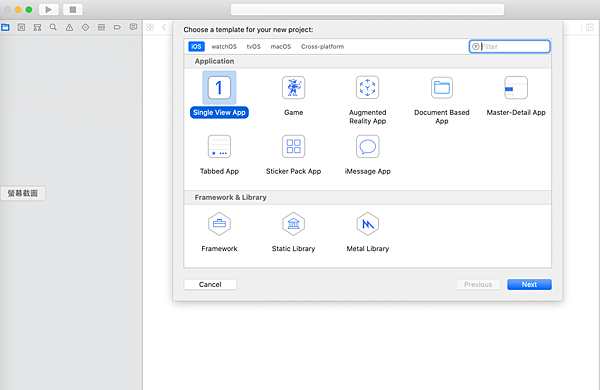Switch to the Cross-platform tab
This screenshot has height=390, width=600.
coord(323,47)
